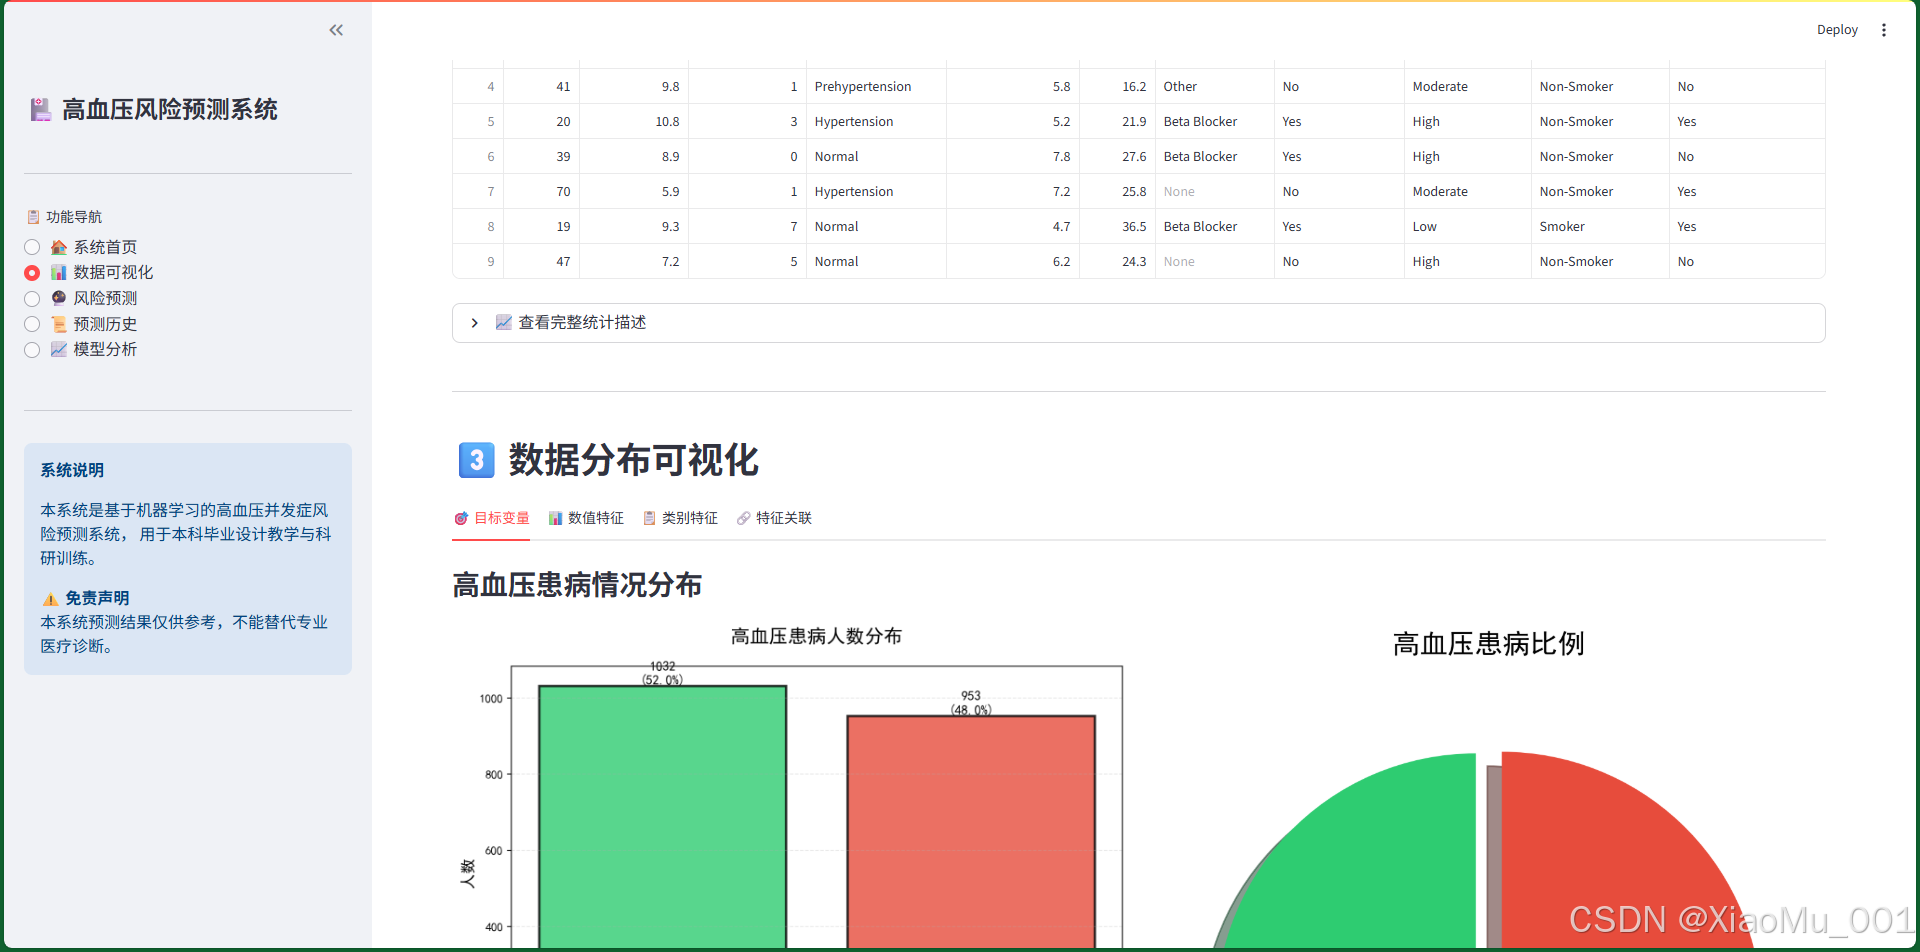The width and height of the screenshot is (1920, 952).
Task: Select the 数据可视化 sidebar icon
Action: point(59,272)
